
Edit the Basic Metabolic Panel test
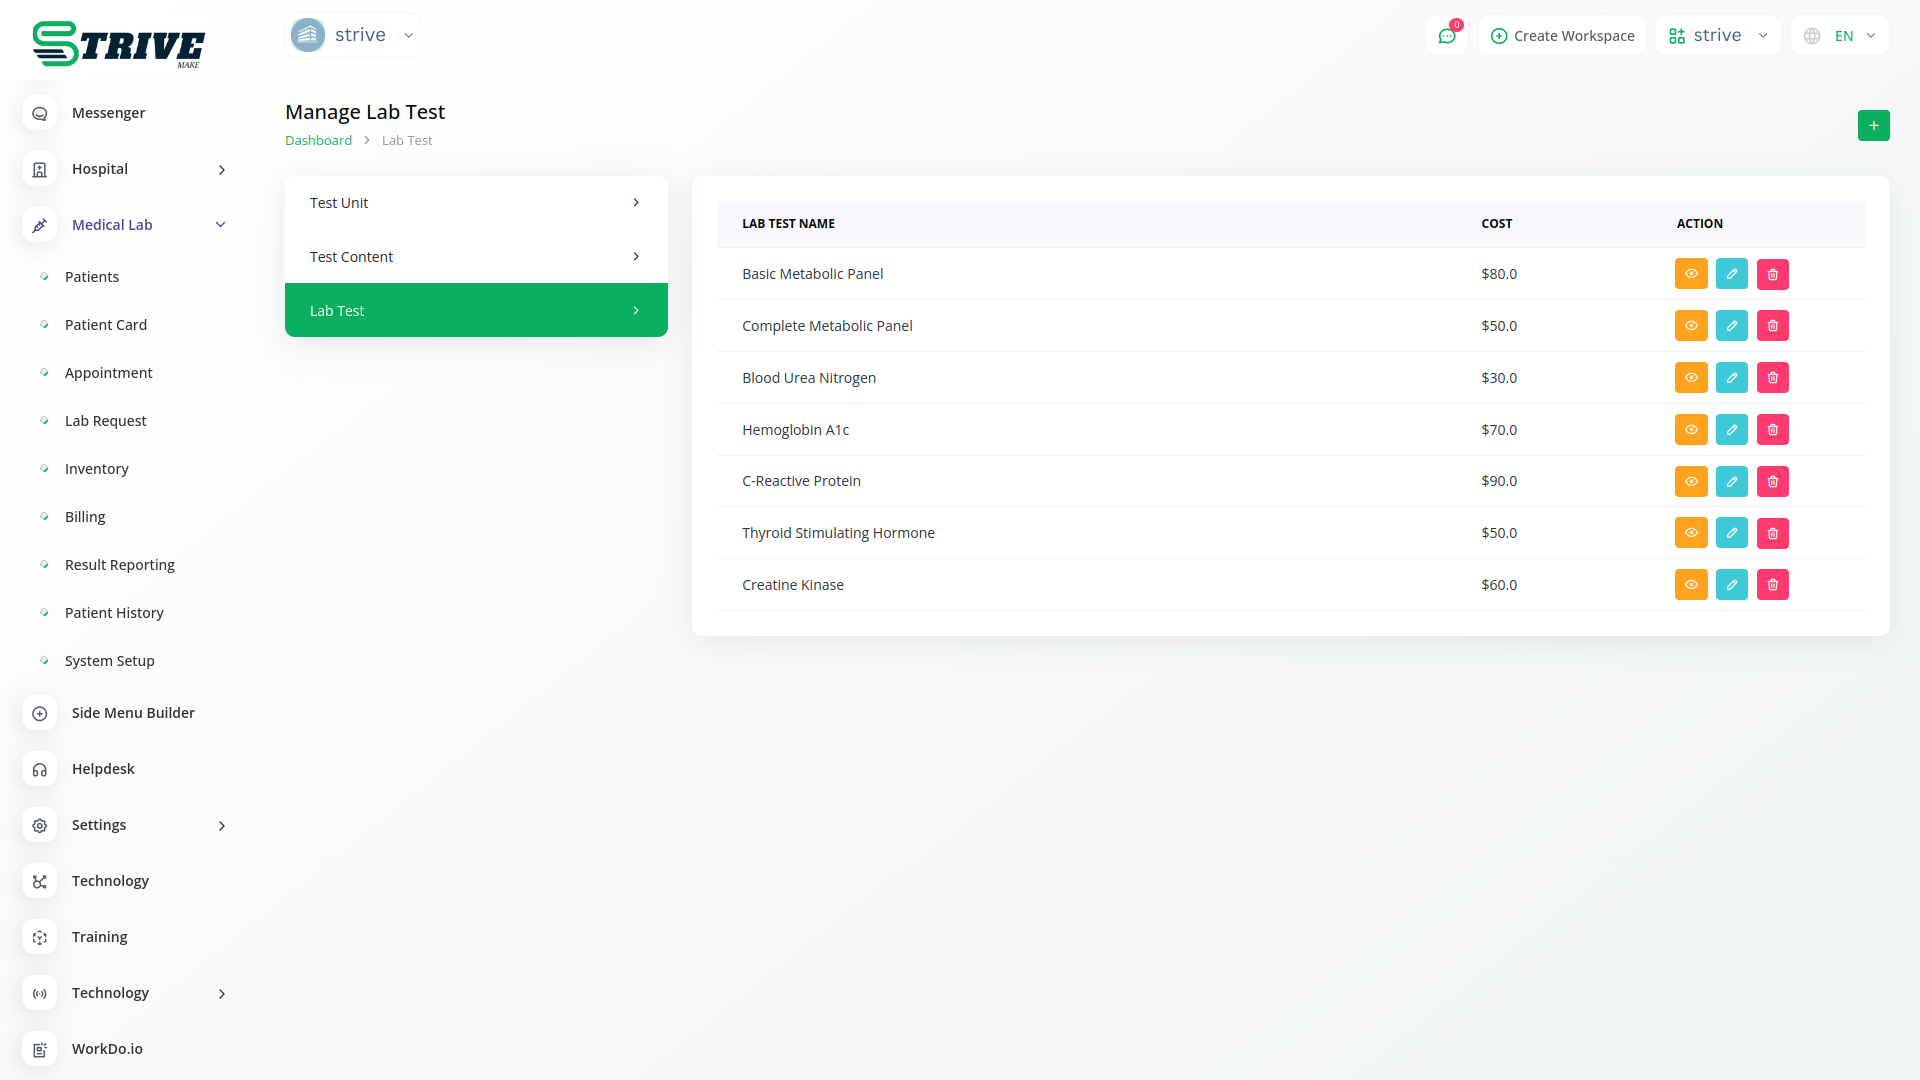(x=1731, y=274)
